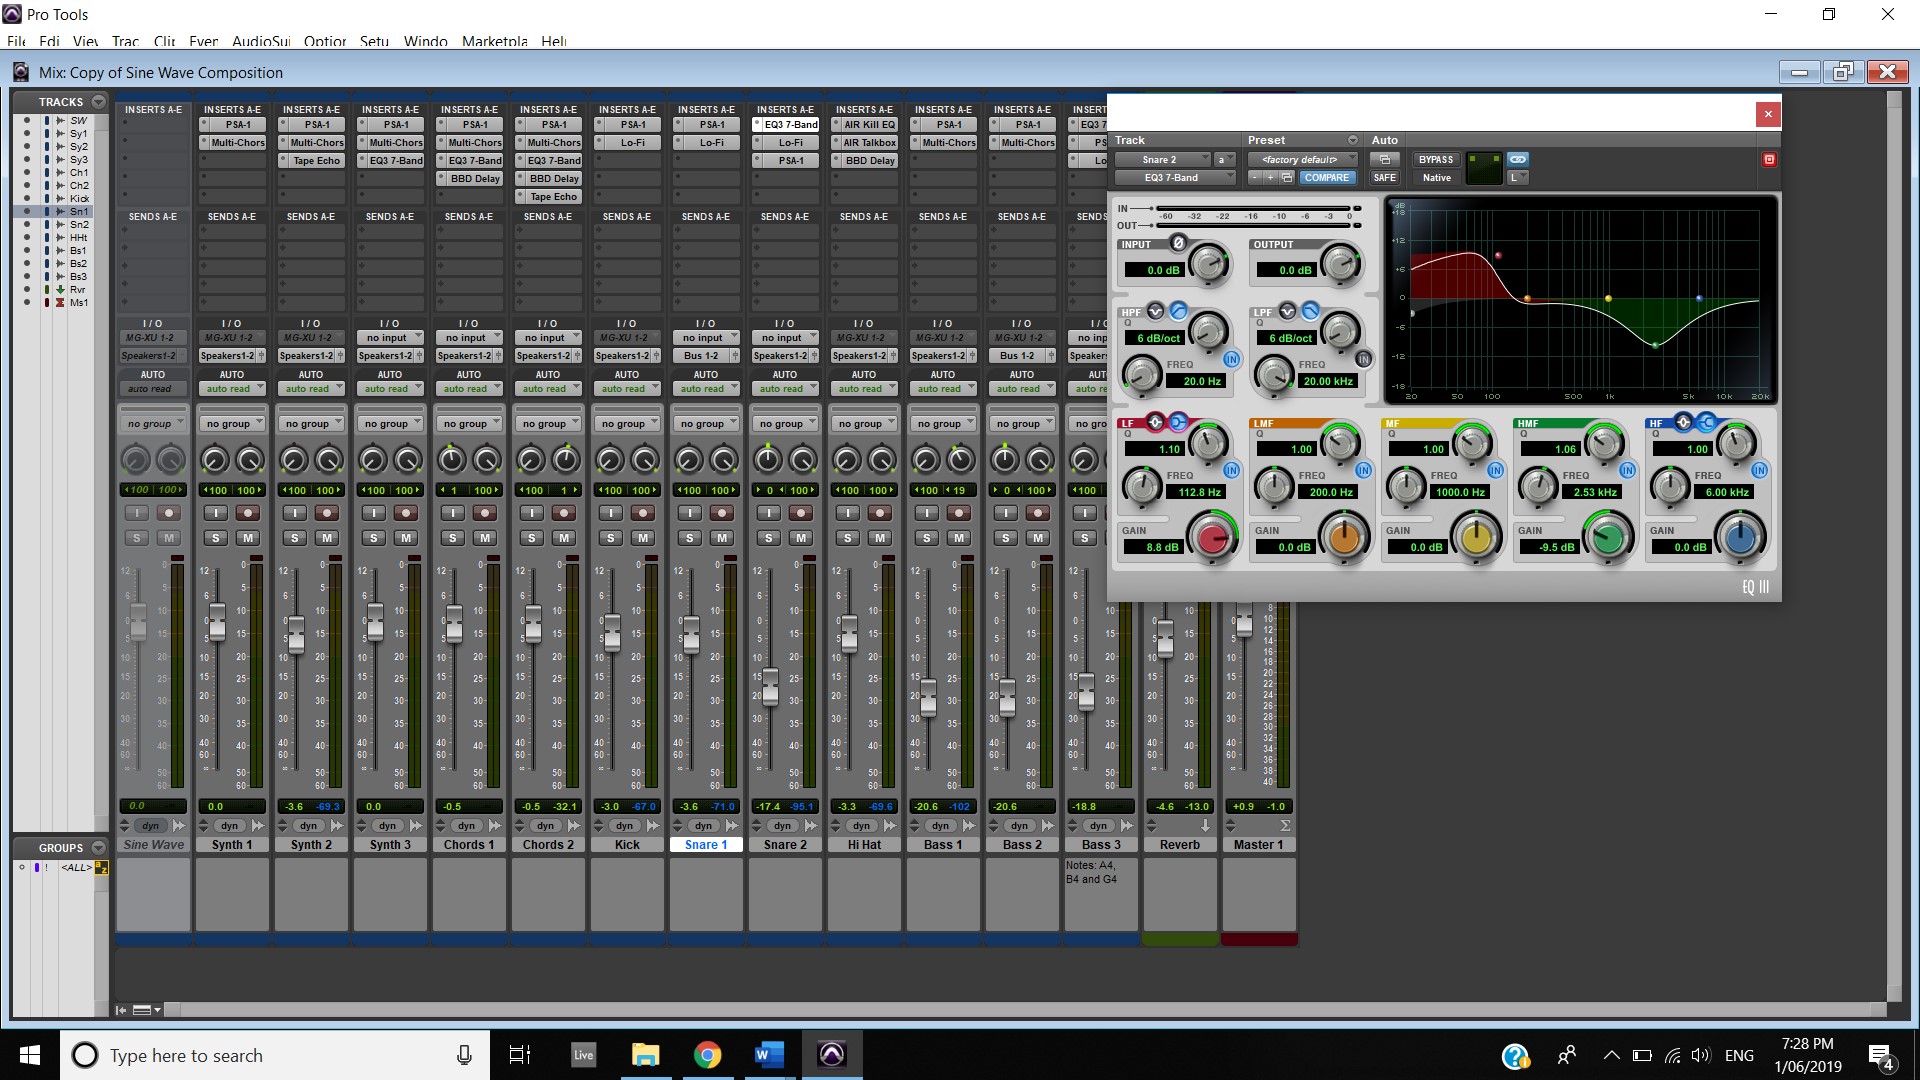Click the input phase invert icon
Screen dimensions: 1920x1080
click(1178, 243)
